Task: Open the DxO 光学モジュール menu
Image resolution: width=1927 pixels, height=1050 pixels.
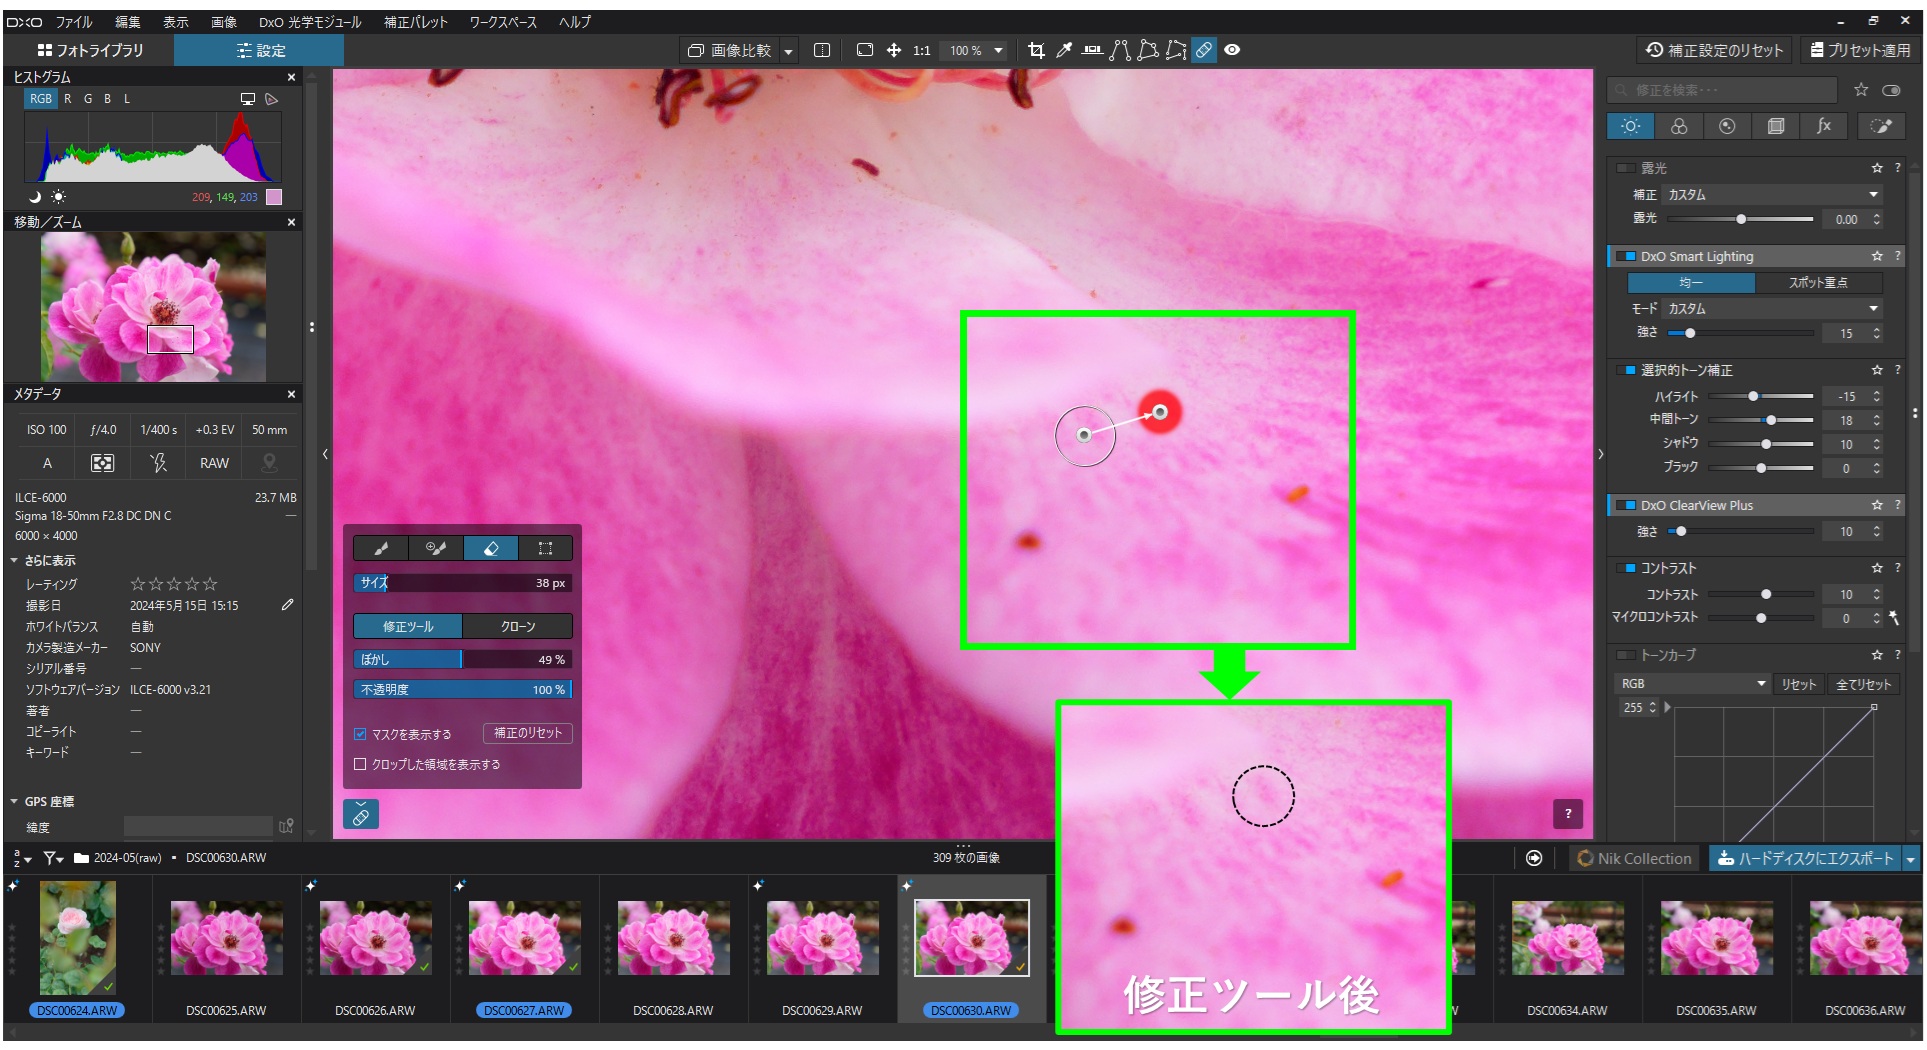Action: [x=310, y=22]
